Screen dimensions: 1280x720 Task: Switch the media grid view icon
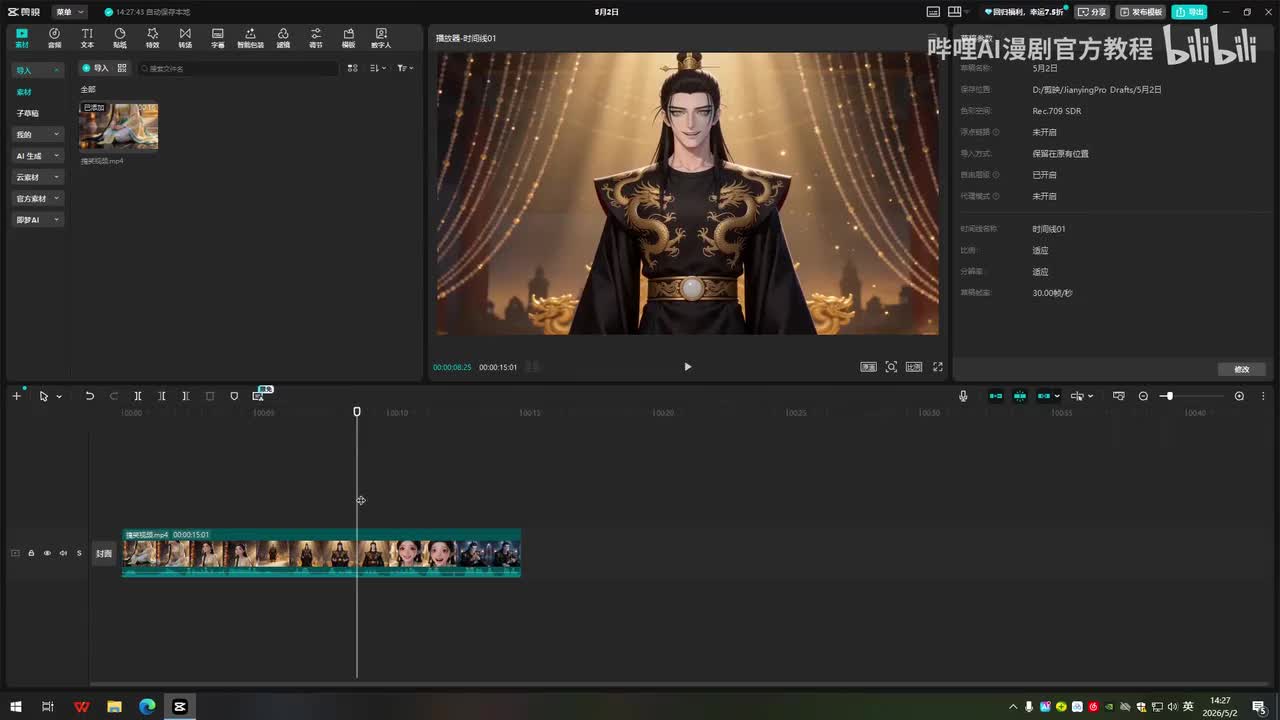coord(352,68)
